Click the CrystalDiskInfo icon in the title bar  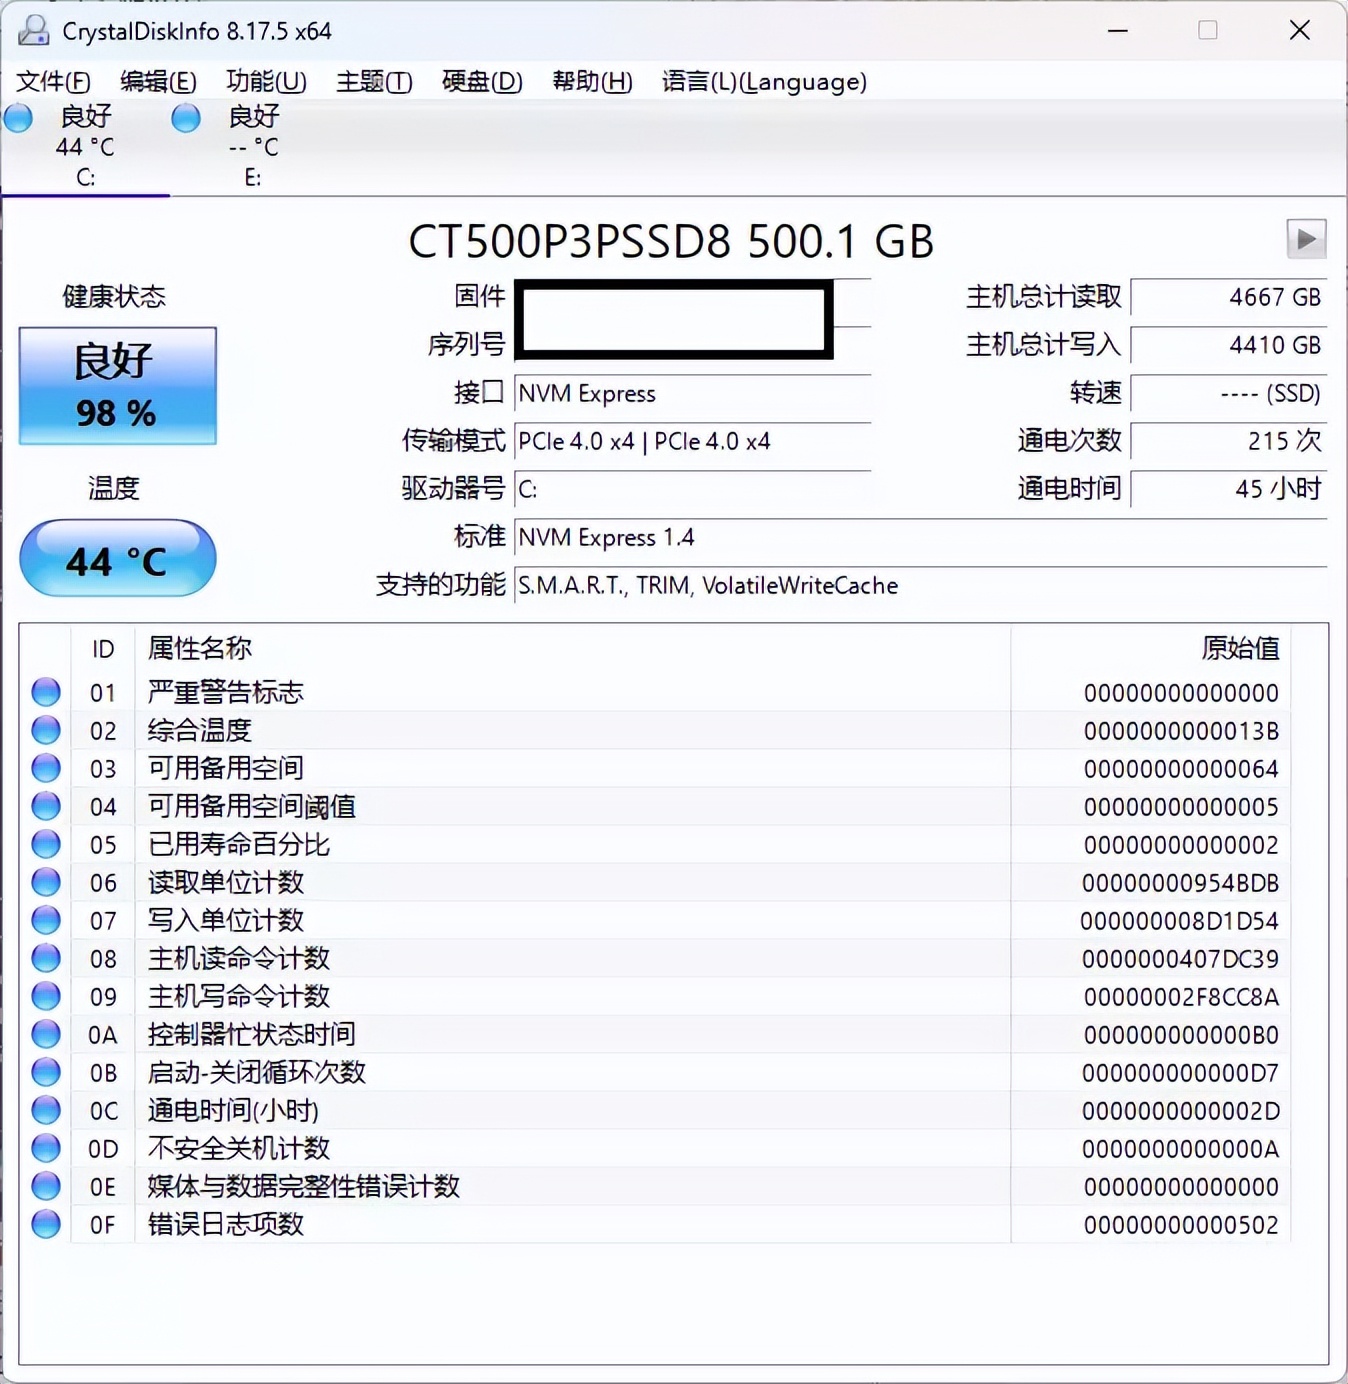pos(35,31)
